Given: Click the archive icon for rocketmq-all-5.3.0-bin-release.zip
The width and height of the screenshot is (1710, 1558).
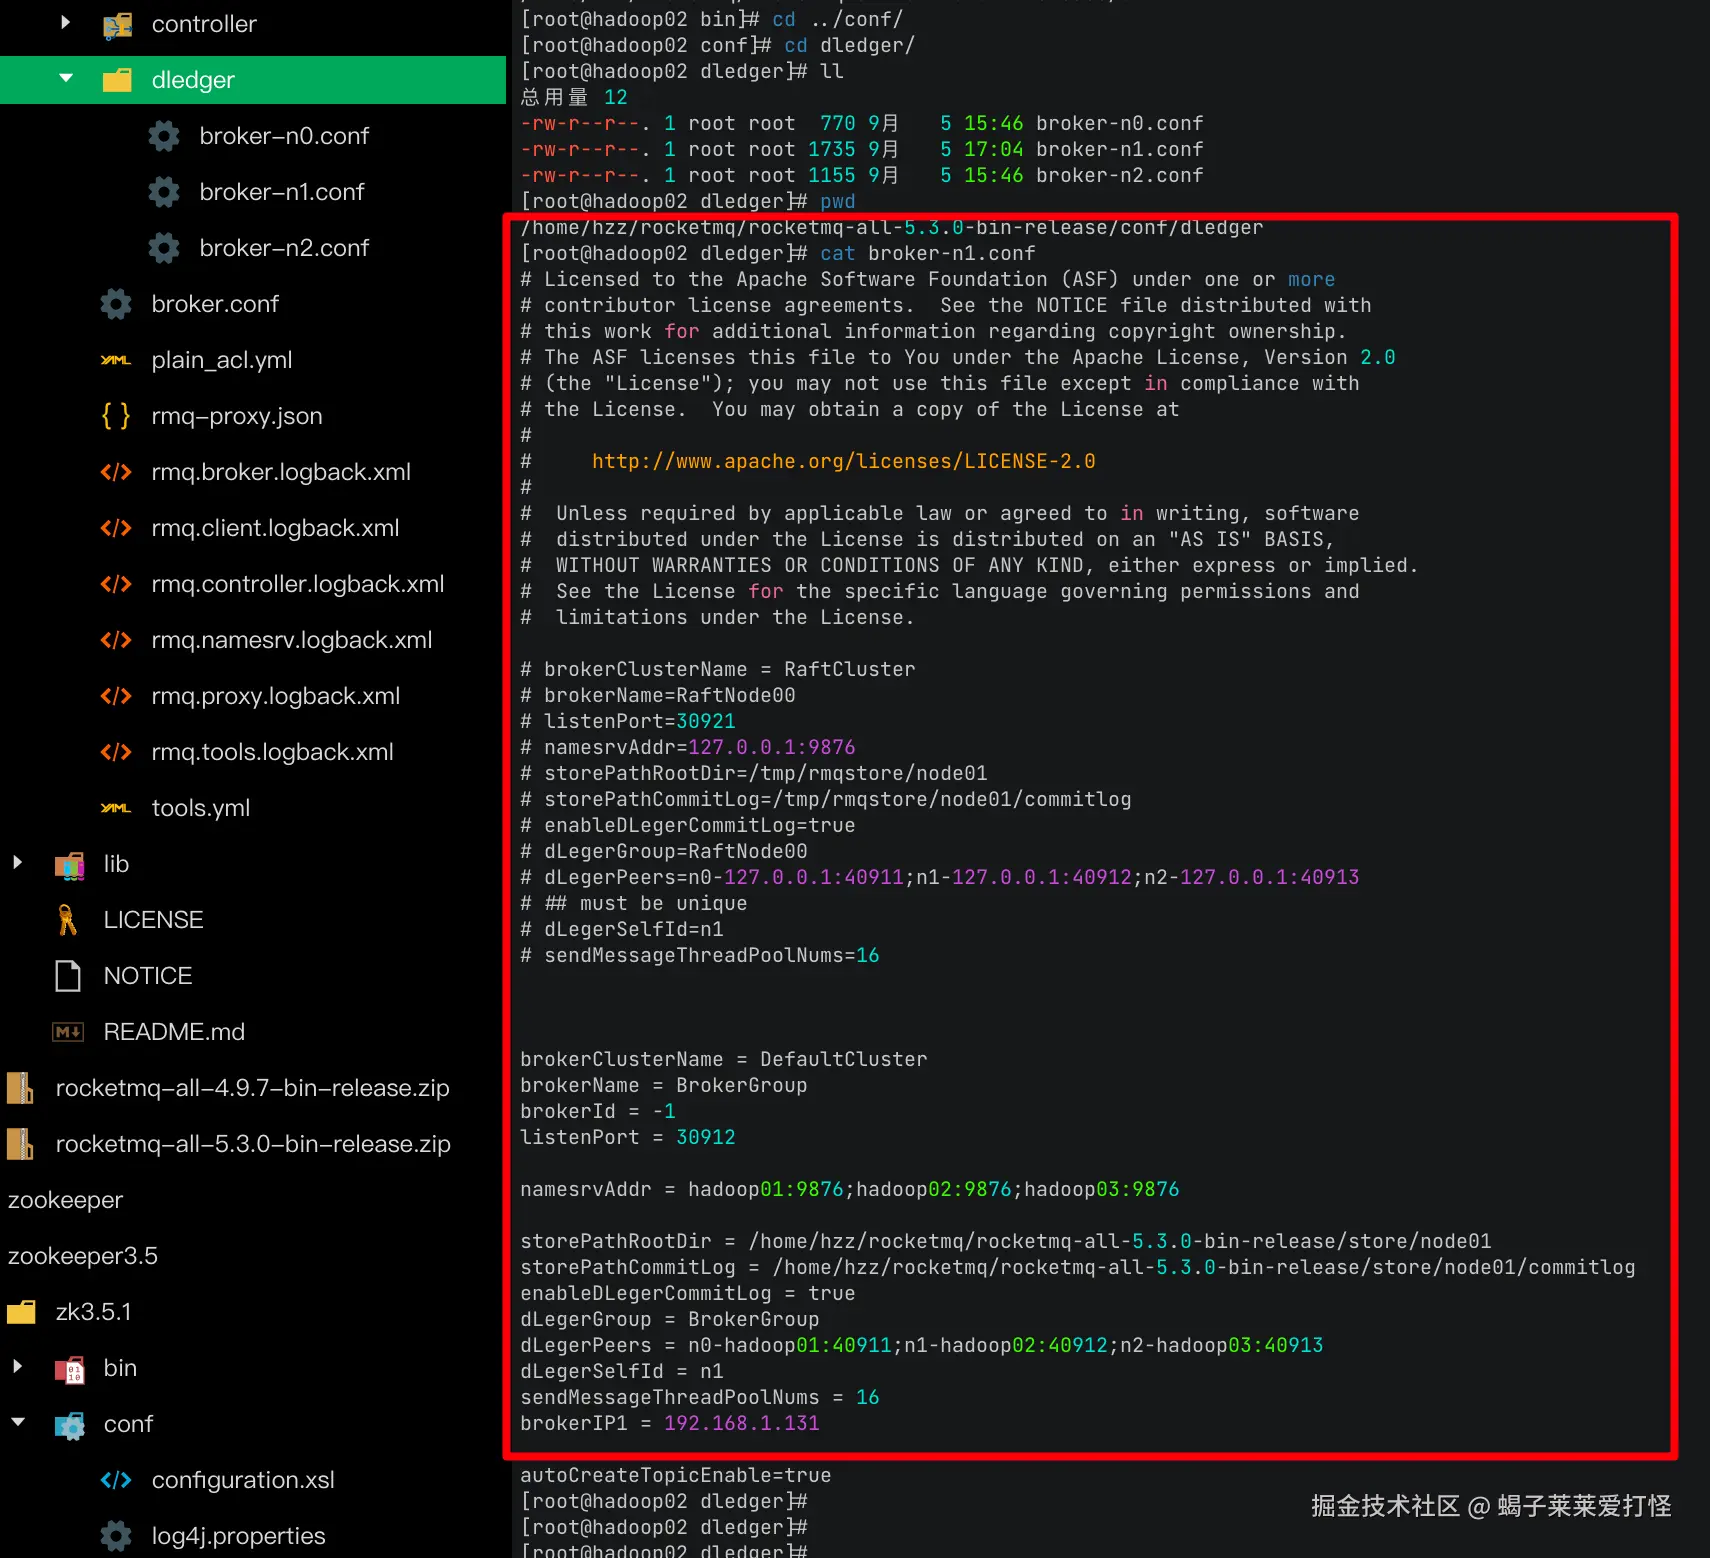Looking at the screenshot, I should pos(20,1144).
